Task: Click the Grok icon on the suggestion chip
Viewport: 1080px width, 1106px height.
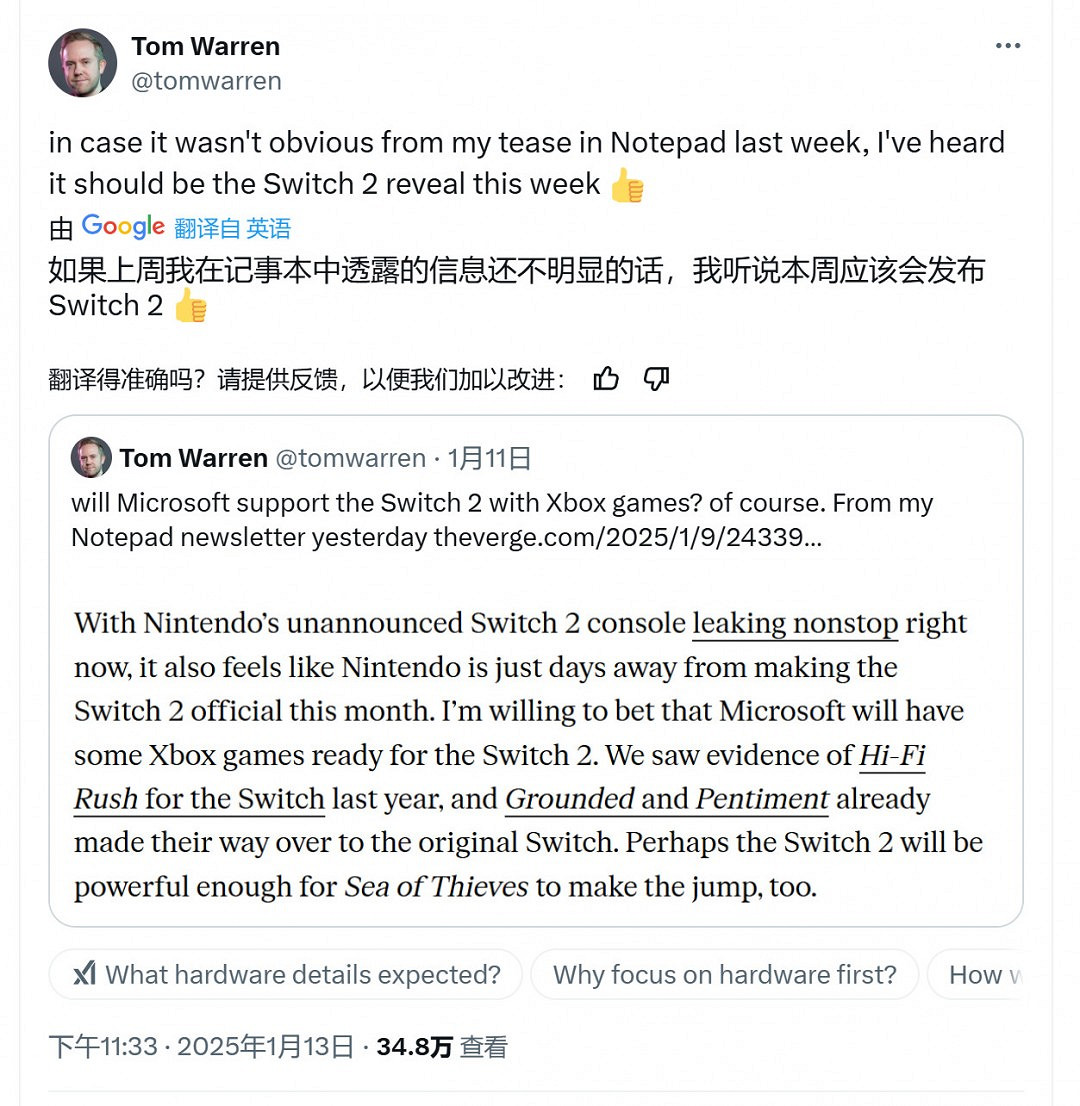Action: click(x=86, y=974)
